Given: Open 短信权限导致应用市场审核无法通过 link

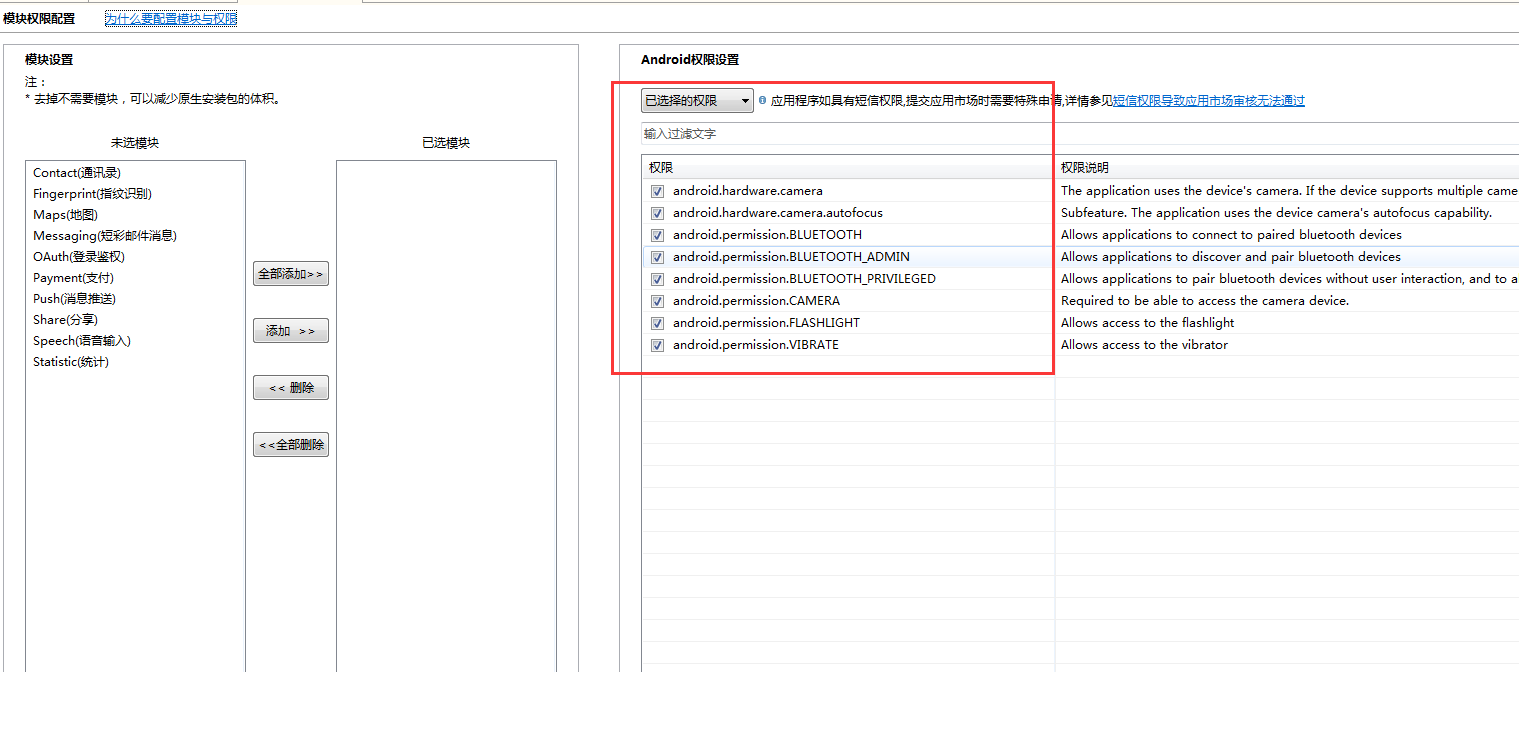Looking at the screenshot, I should (1209, 100).
